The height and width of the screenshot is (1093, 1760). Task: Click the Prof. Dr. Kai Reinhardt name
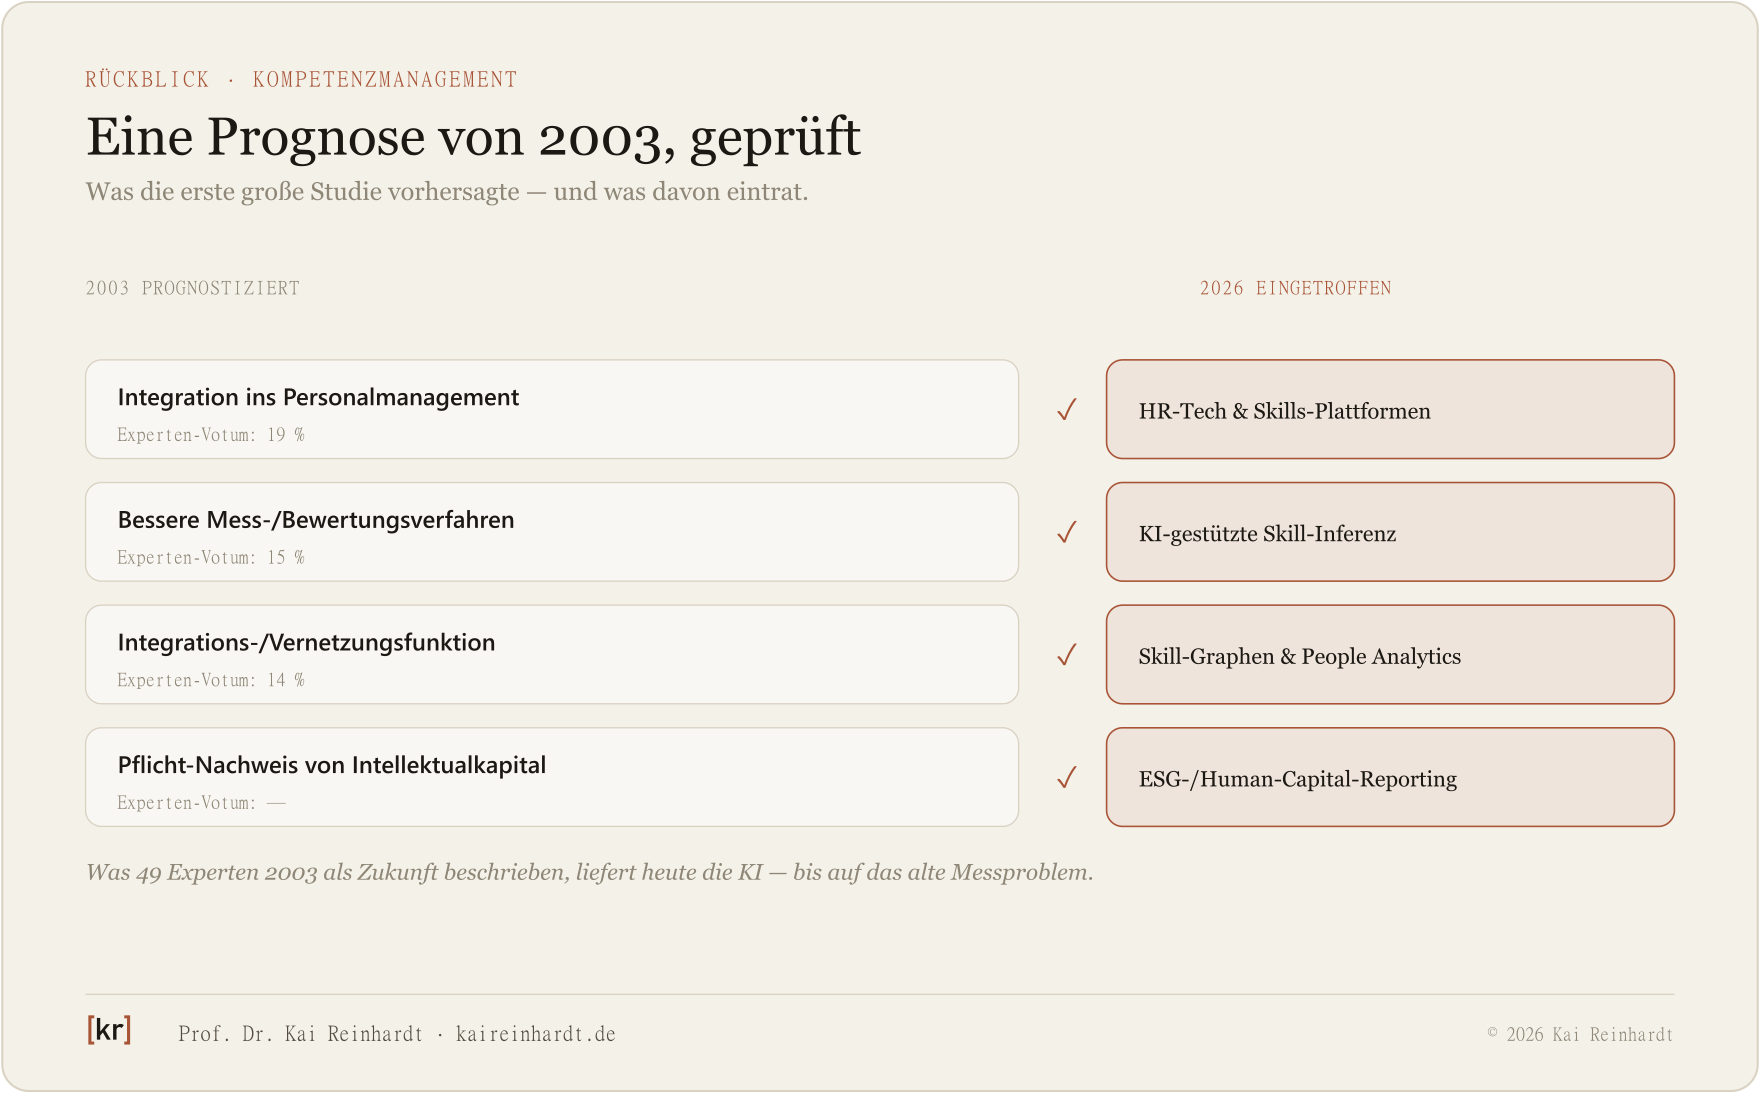tap(300, 1034)
